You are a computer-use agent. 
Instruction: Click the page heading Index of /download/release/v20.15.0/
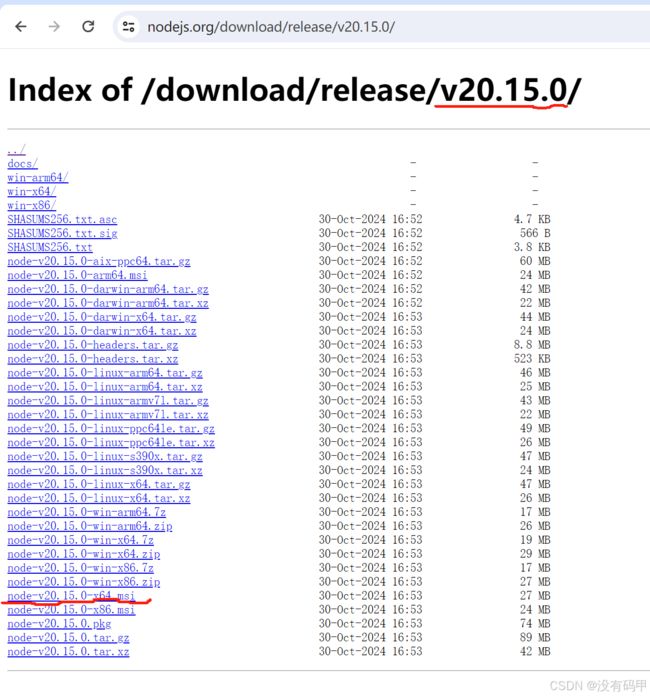click(x=294, y=90)
